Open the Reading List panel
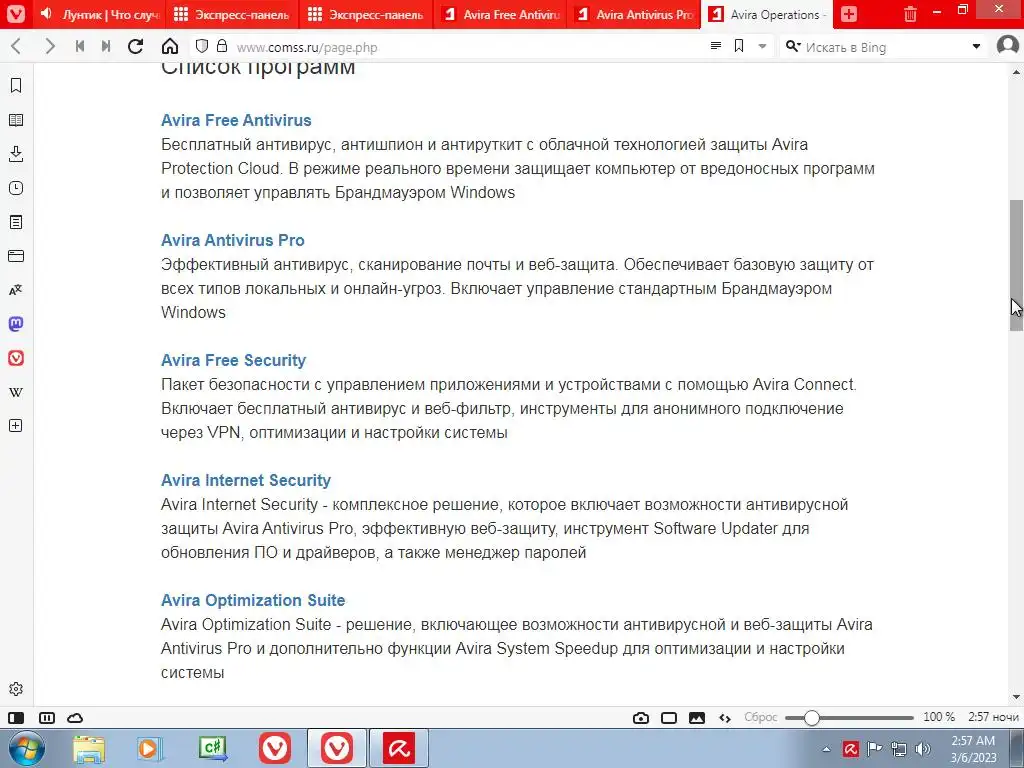The width and height of the screenshot is (1024, 768). coord(16,120)
